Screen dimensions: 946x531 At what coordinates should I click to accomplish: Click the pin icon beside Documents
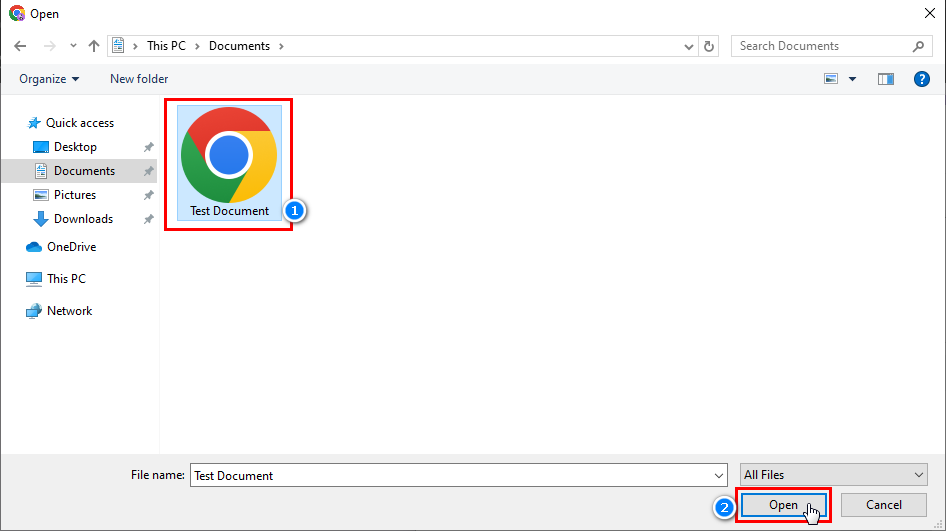[148, 171]
